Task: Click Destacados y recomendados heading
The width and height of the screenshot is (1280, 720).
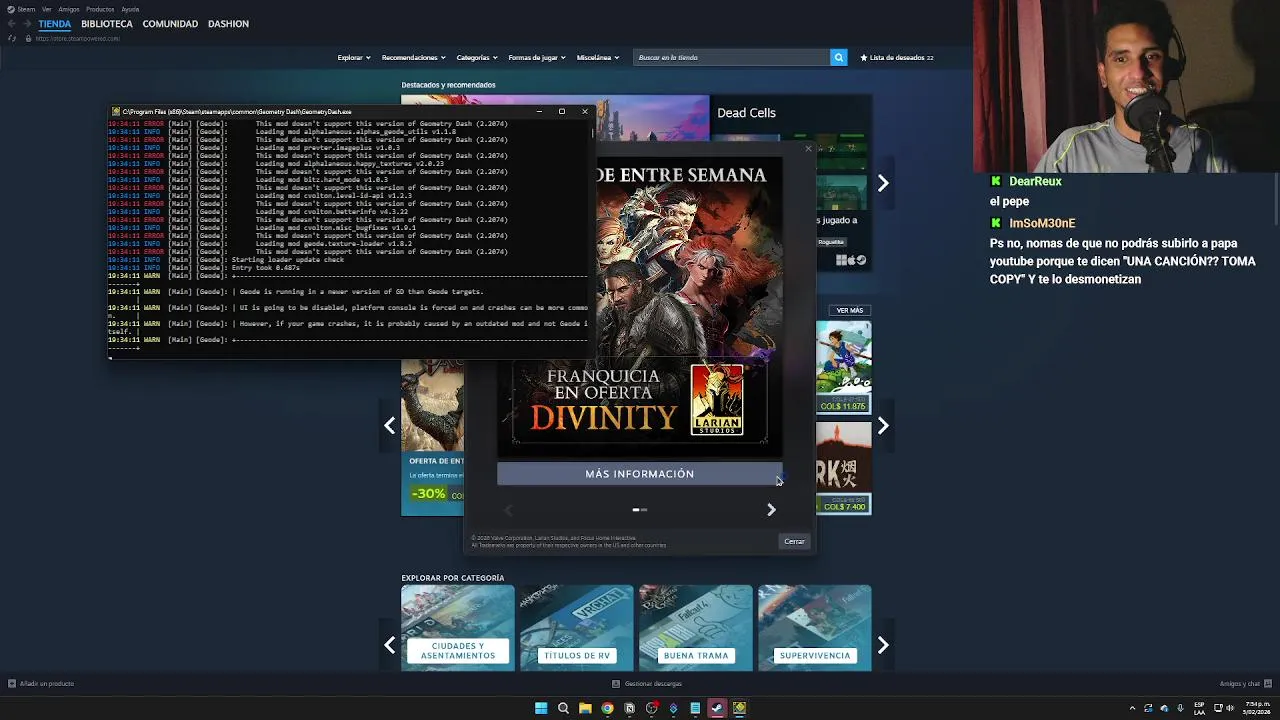Action: click(448, 85)
